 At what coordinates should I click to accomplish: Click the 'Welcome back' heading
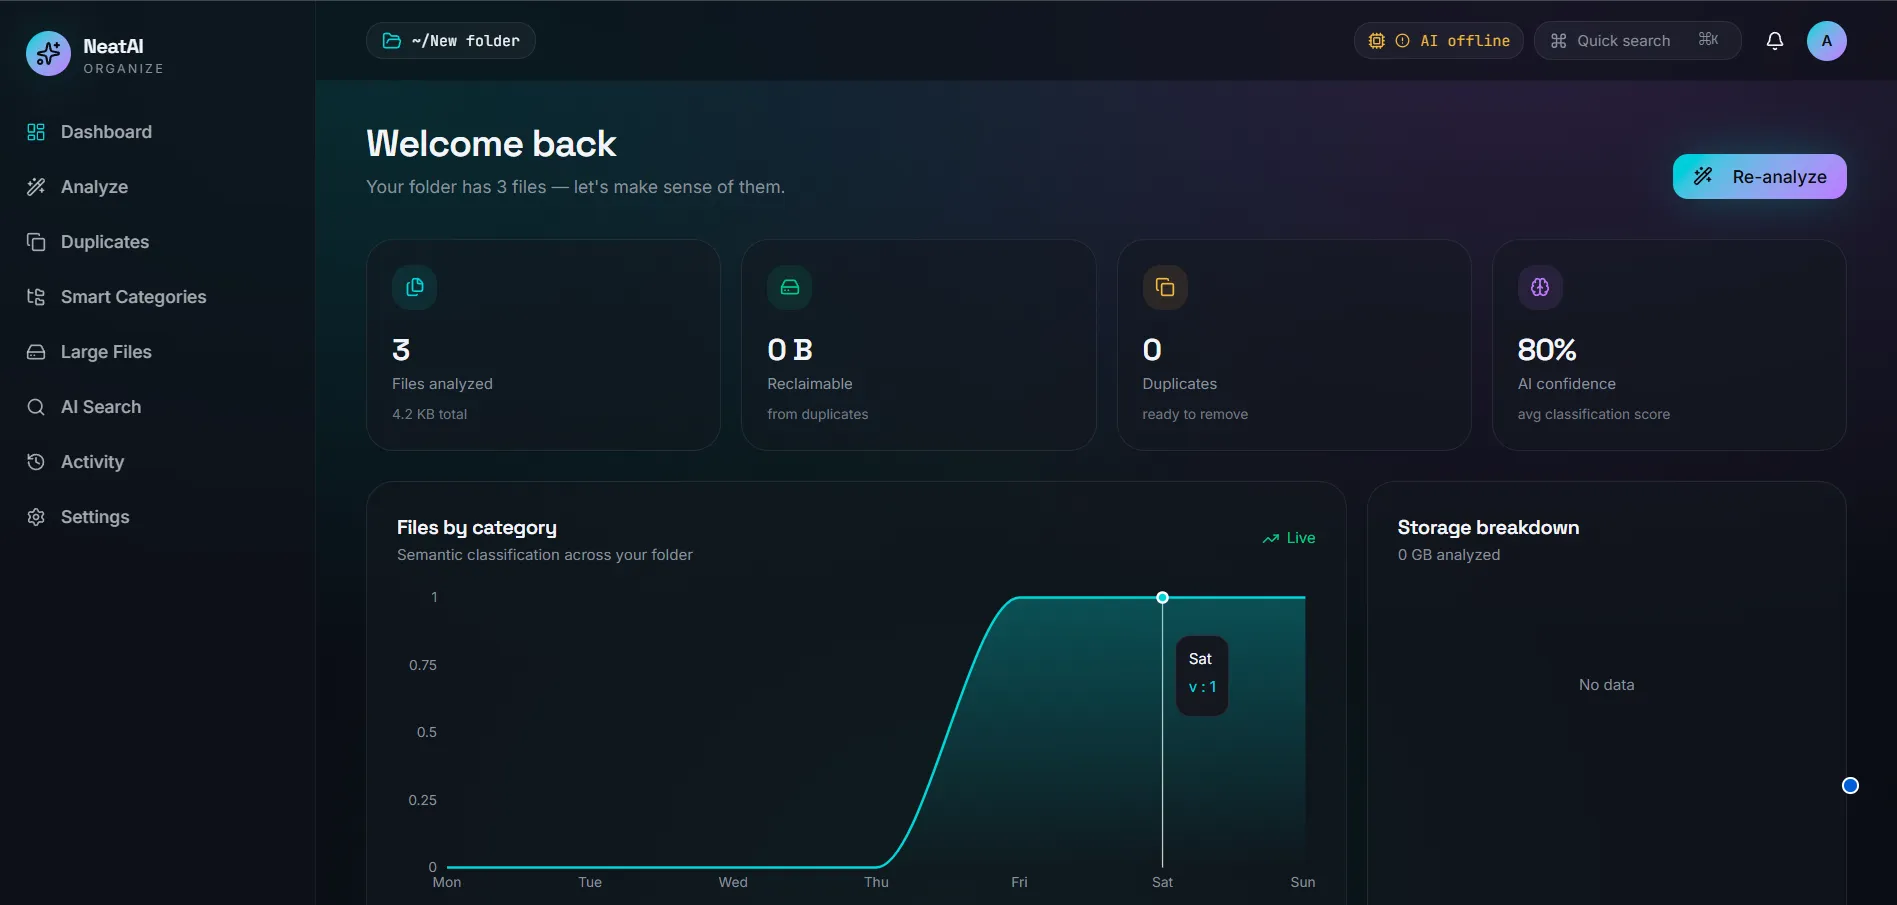click(491, 144)
